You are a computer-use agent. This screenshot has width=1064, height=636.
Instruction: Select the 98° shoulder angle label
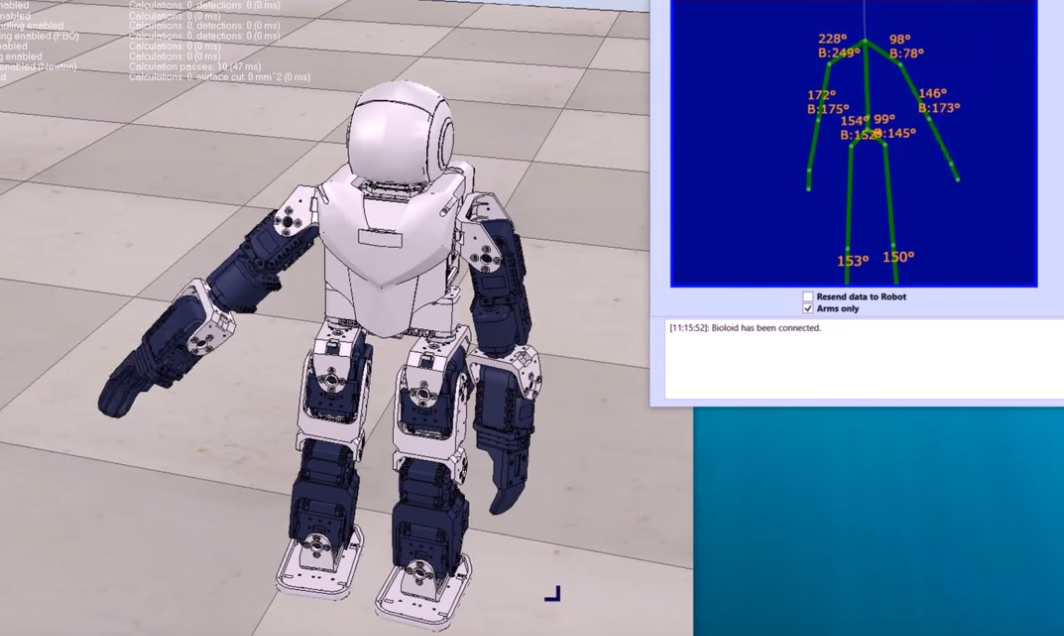click(x=902, y=40)
